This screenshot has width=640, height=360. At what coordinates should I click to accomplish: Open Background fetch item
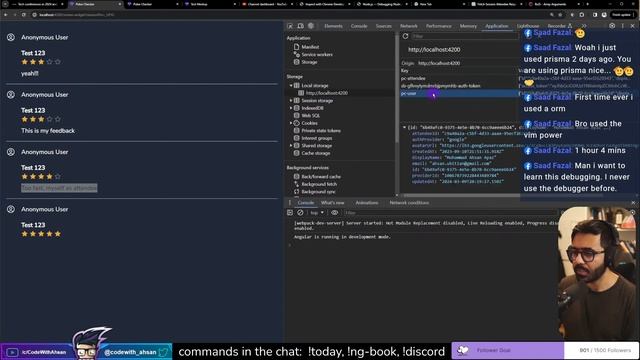pos(319,184)
